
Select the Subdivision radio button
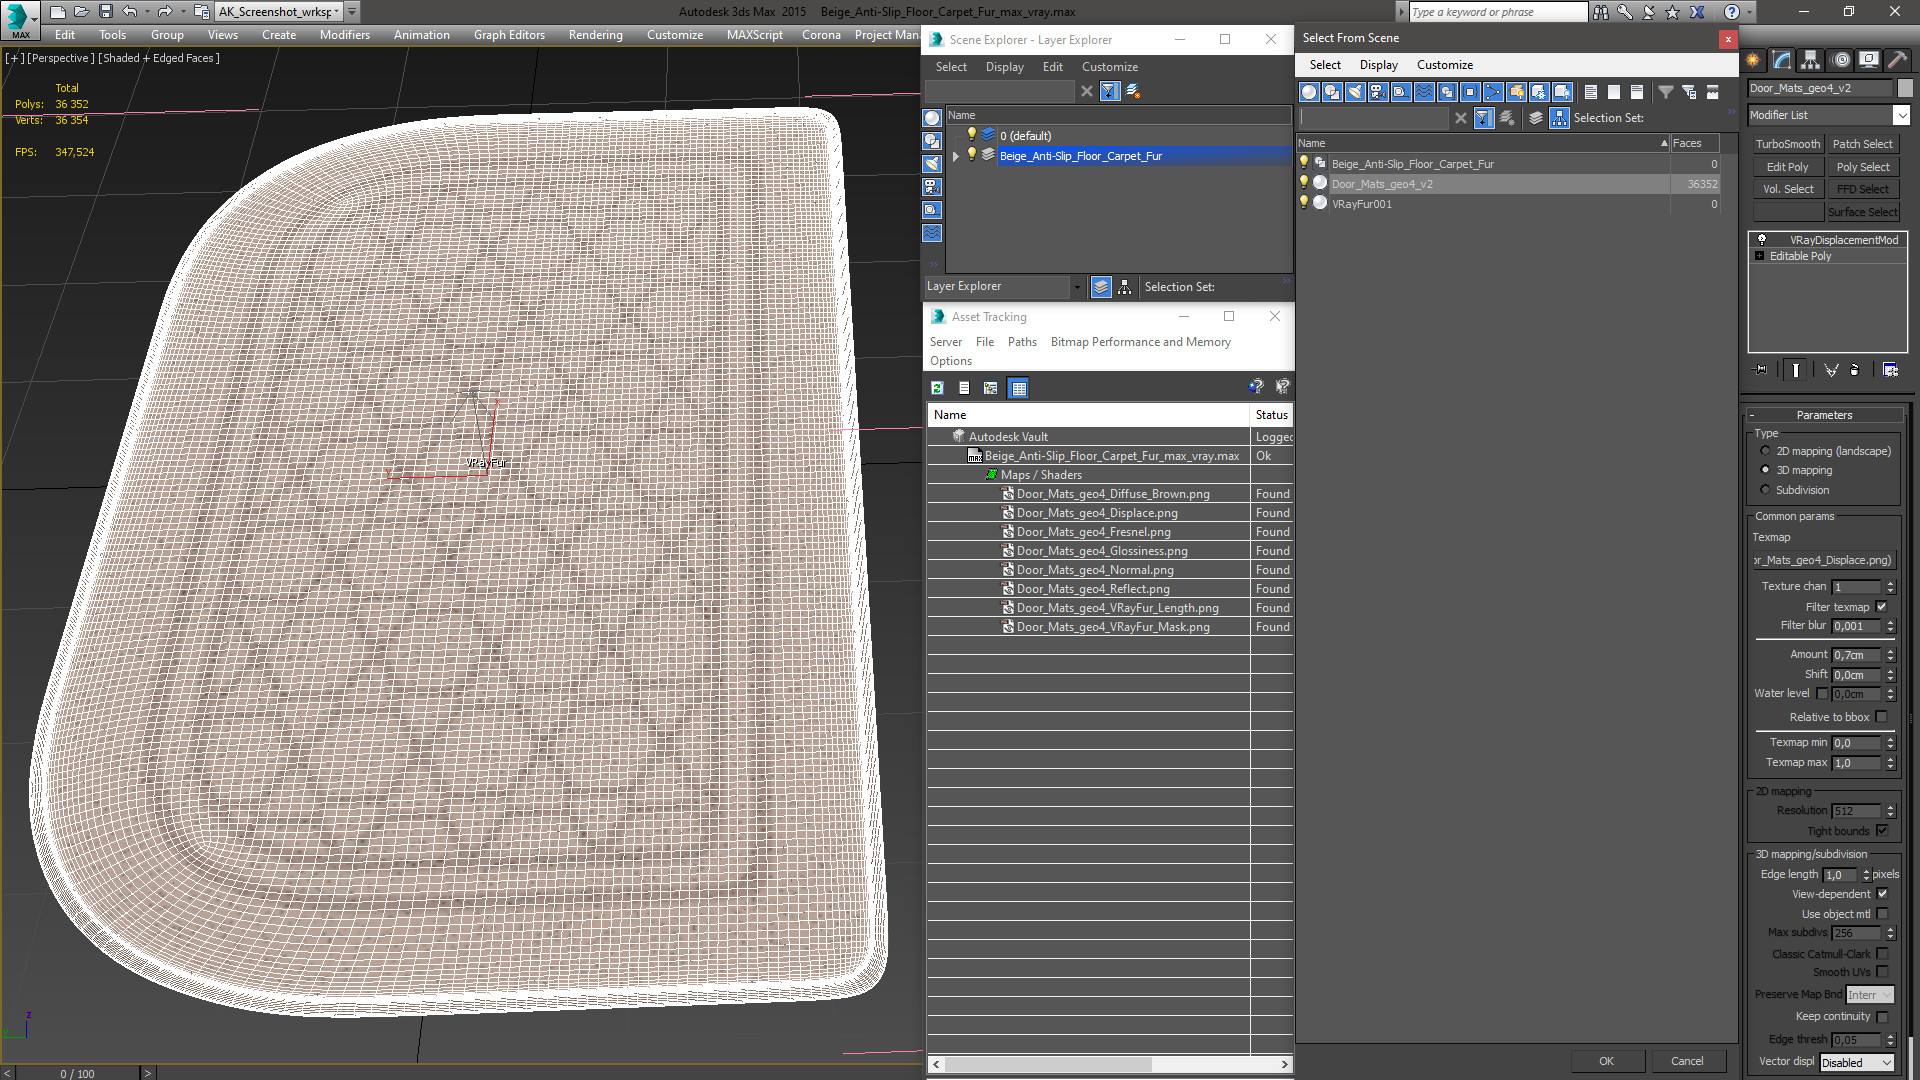(1765, 490)
